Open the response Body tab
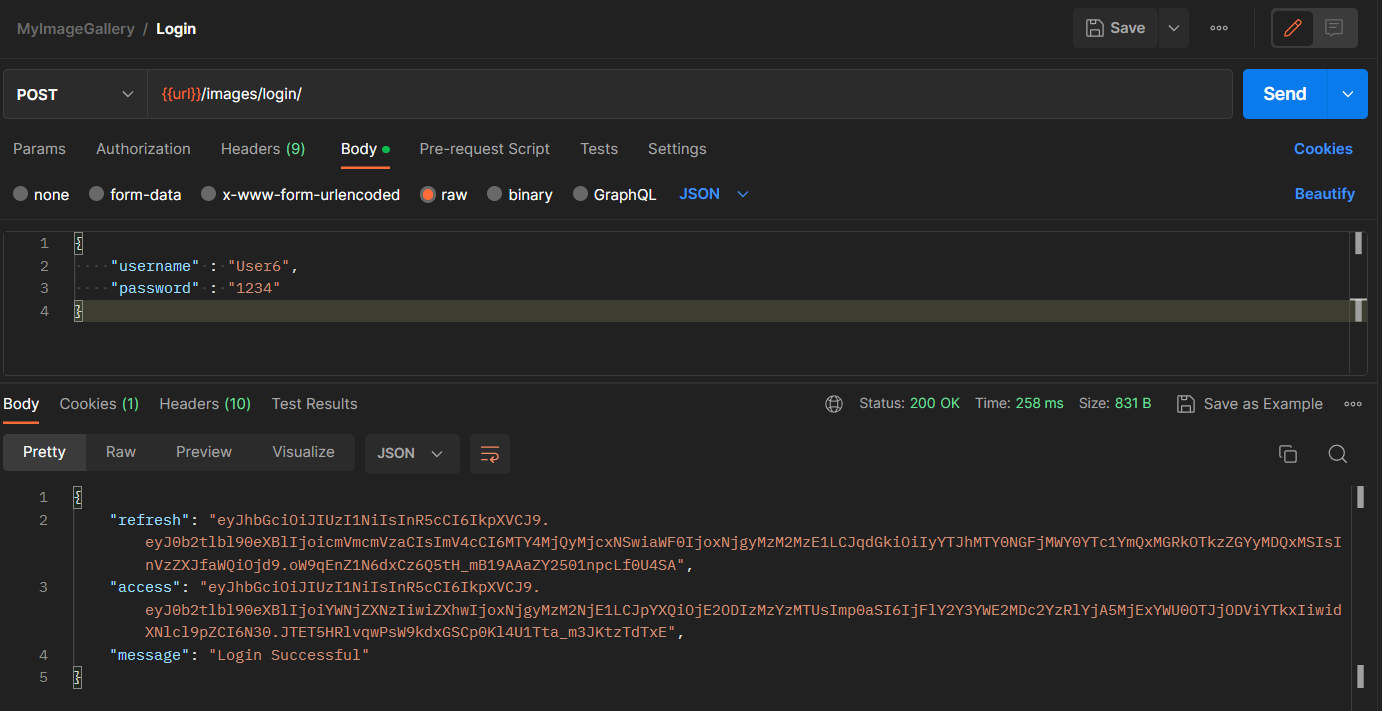The height and width of the screenshot is (711, 1382). pyautogui.click(x=21, y=404)
